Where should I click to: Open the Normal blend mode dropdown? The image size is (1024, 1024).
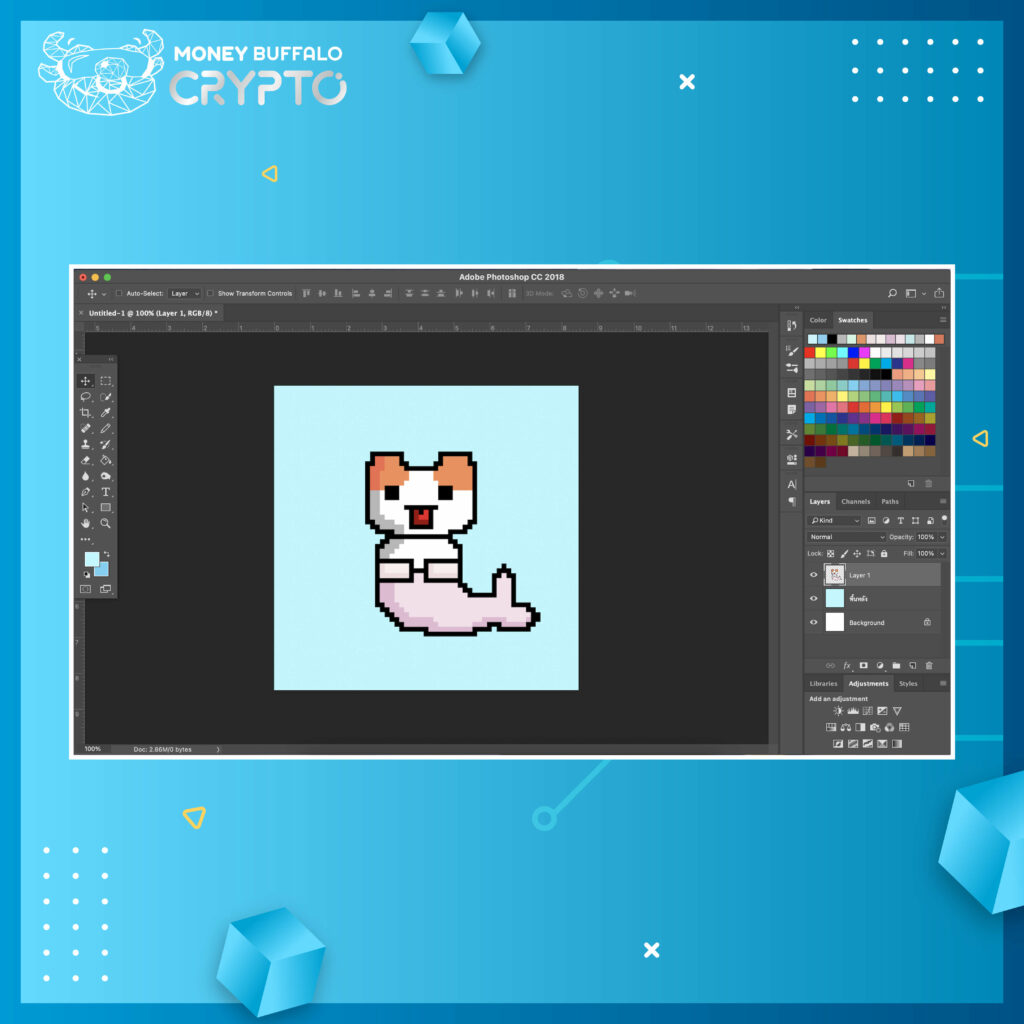point(846,537)
